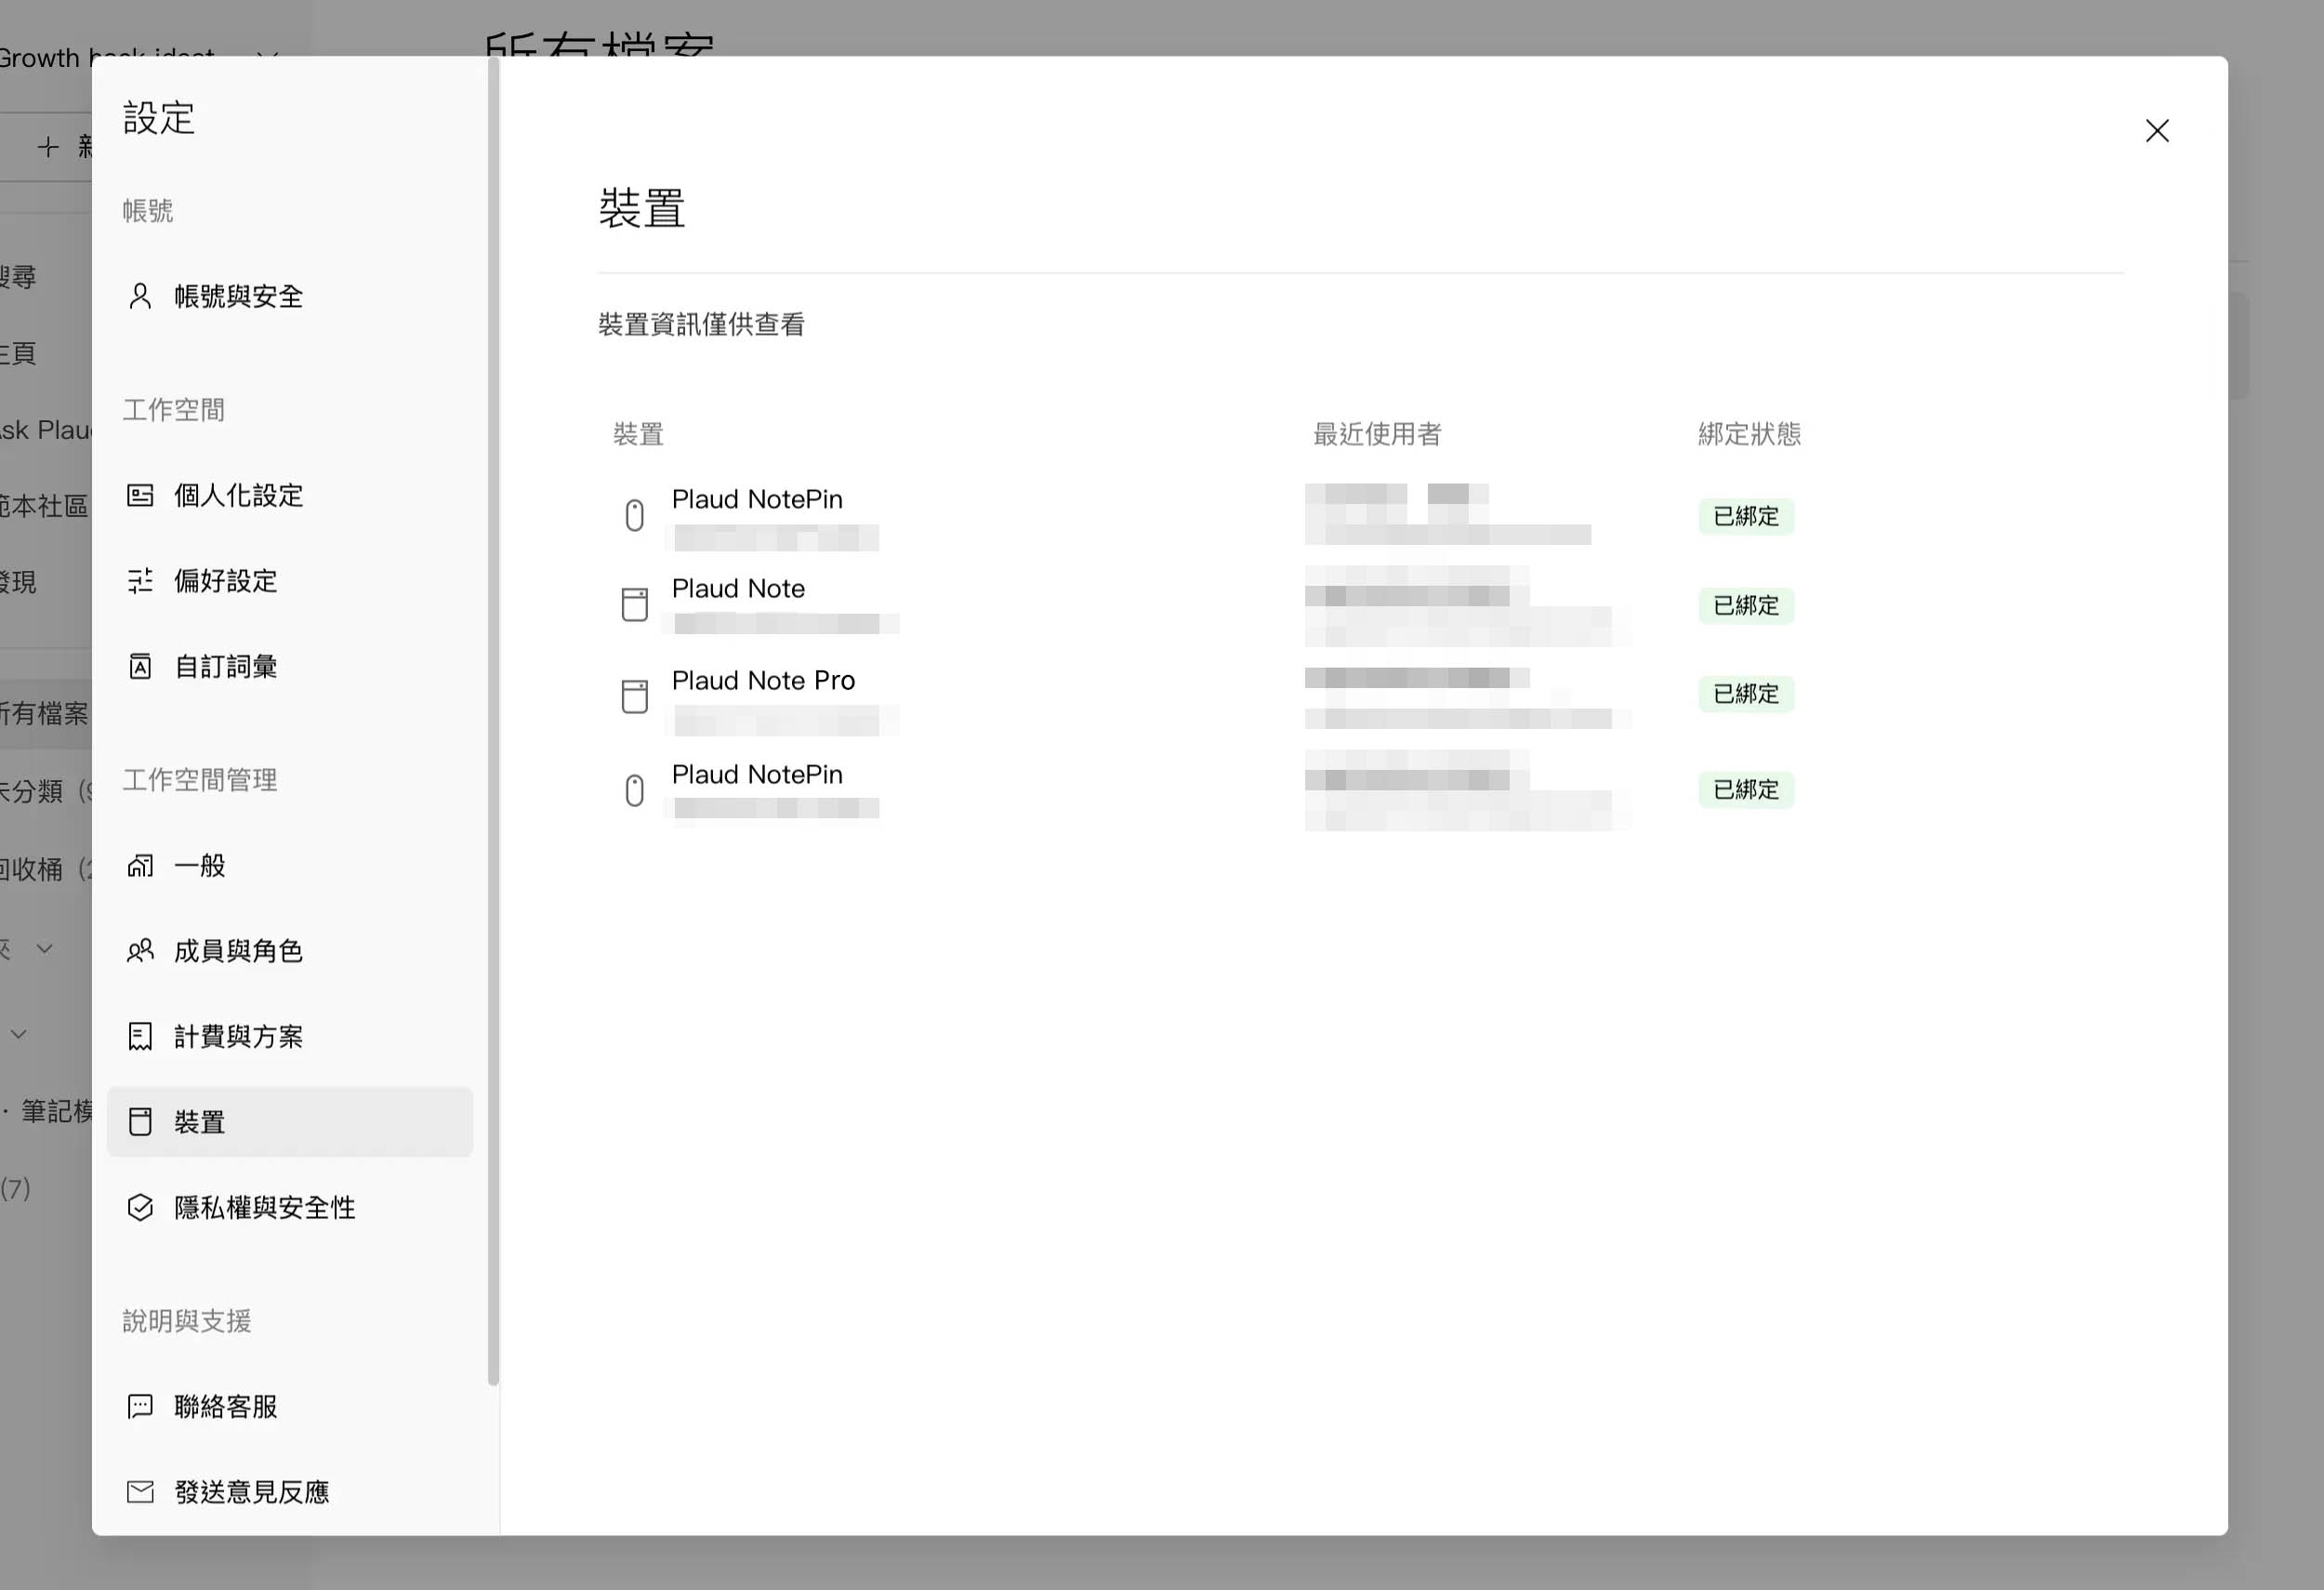Screen dimensions: 2324x1590
Task: Select the Plaud Note device name
Action: [738, 588]
